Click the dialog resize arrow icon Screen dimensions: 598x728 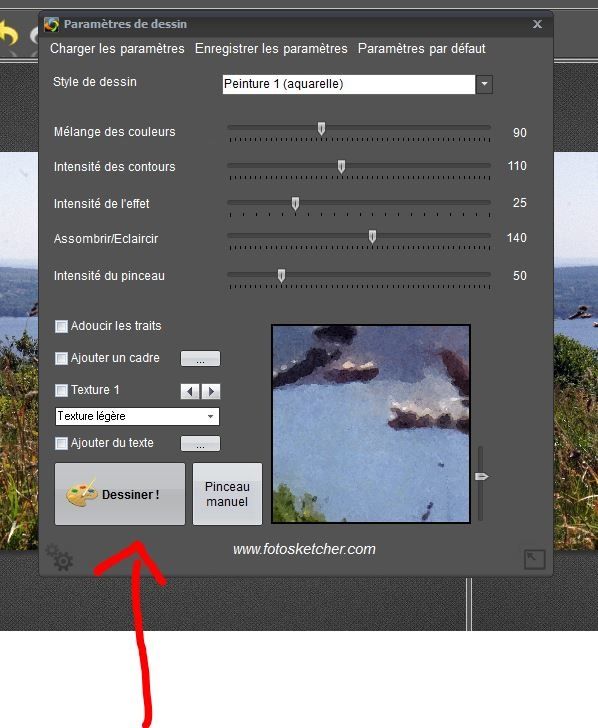click(534, 559)
